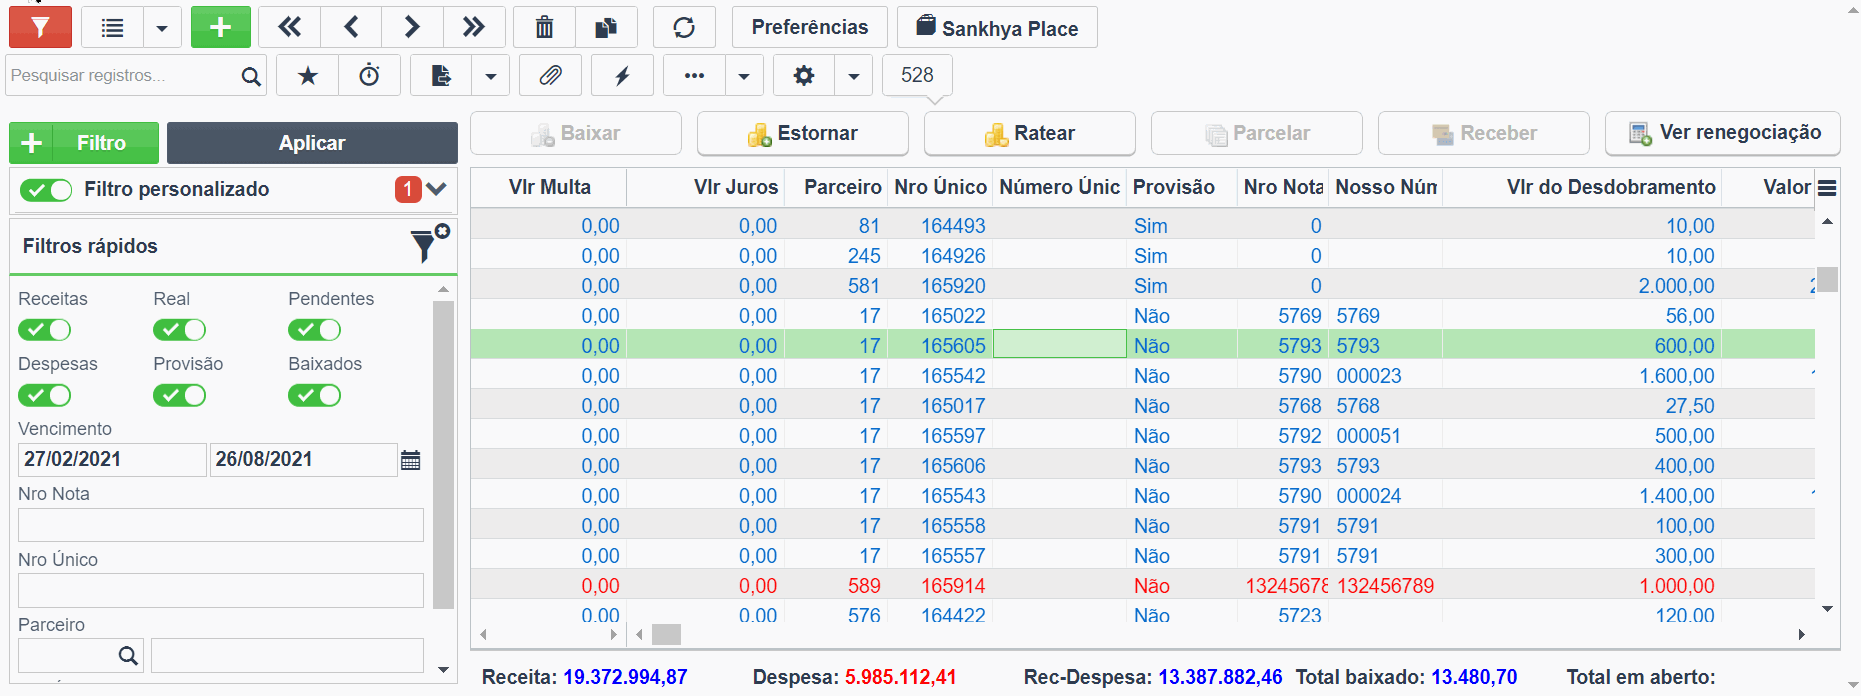
Task: Go to the next record
Action: (x=412, y=27)
